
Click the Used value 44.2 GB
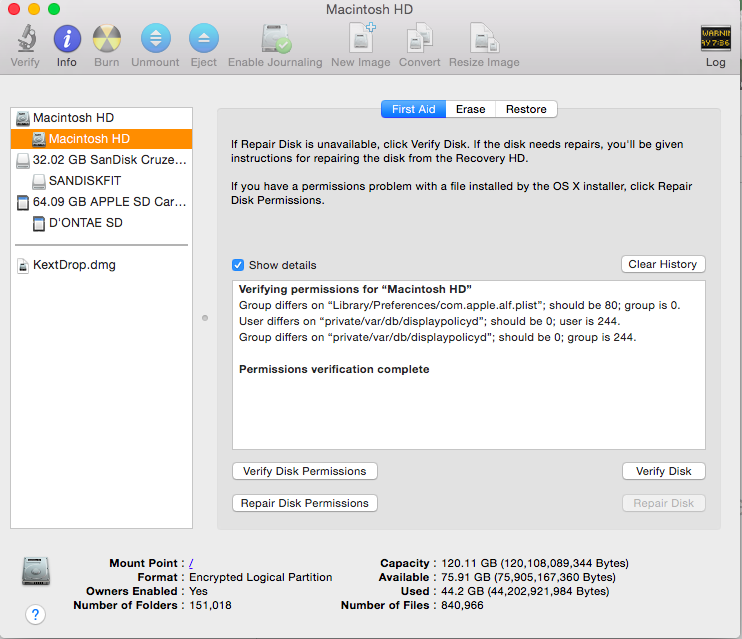click(525, 591)
